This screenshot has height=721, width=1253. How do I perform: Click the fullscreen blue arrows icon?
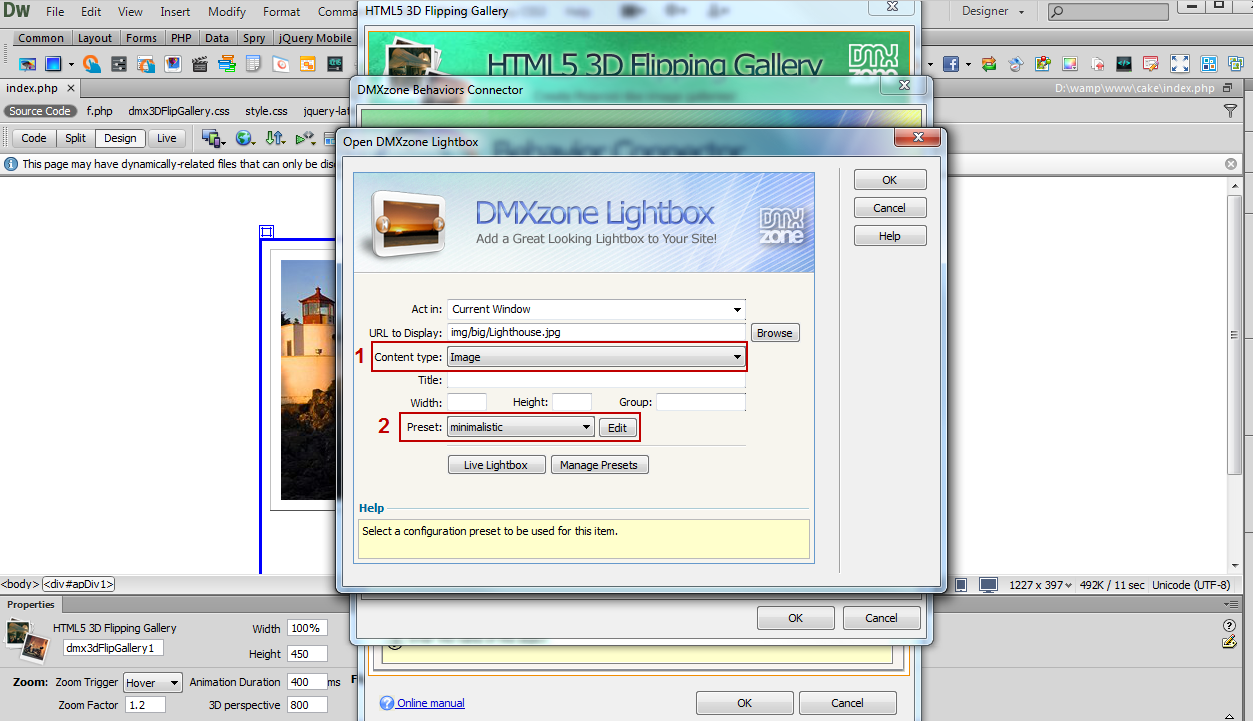tap(1180, 63)
